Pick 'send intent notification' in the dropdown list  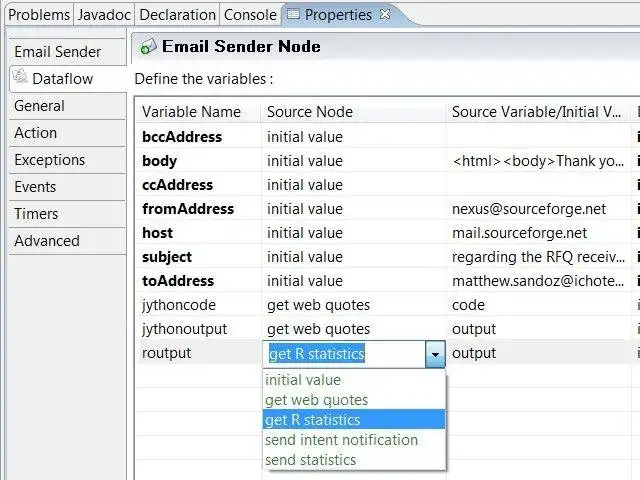tap(341, 440)
